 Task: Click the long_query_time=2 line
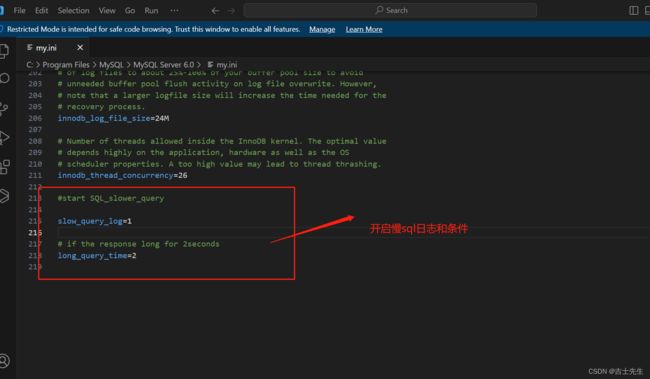pos(97,255)
